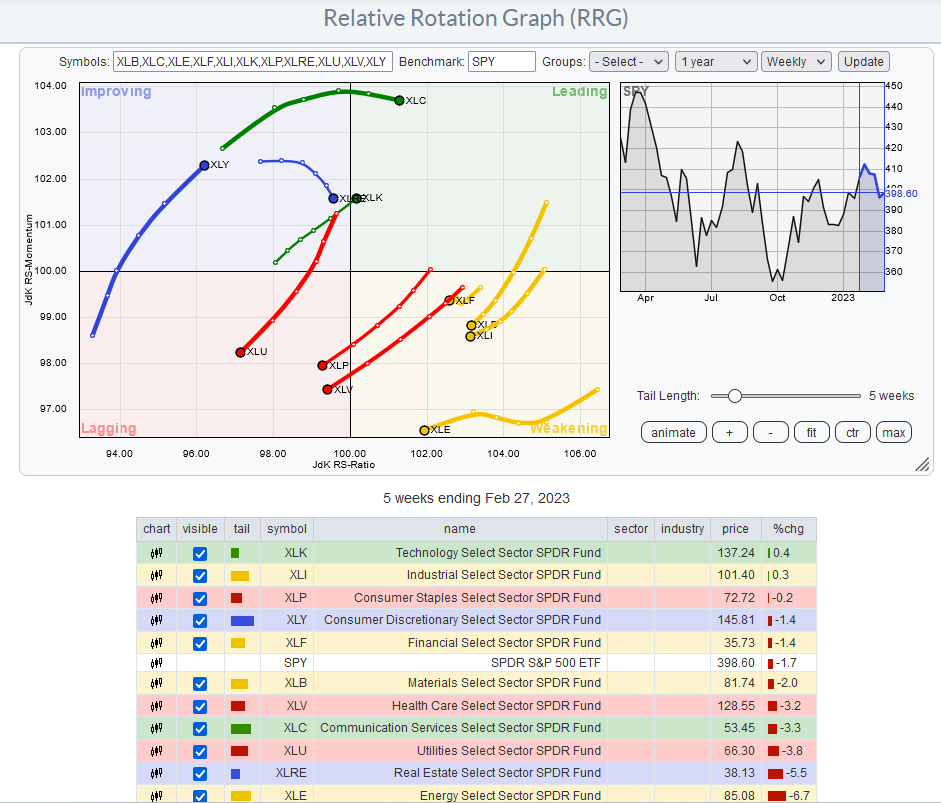Open the candlestick chart icon for XLK
Image resolution: width=941 pixels, height=803 pixels.
coord(157,553)
